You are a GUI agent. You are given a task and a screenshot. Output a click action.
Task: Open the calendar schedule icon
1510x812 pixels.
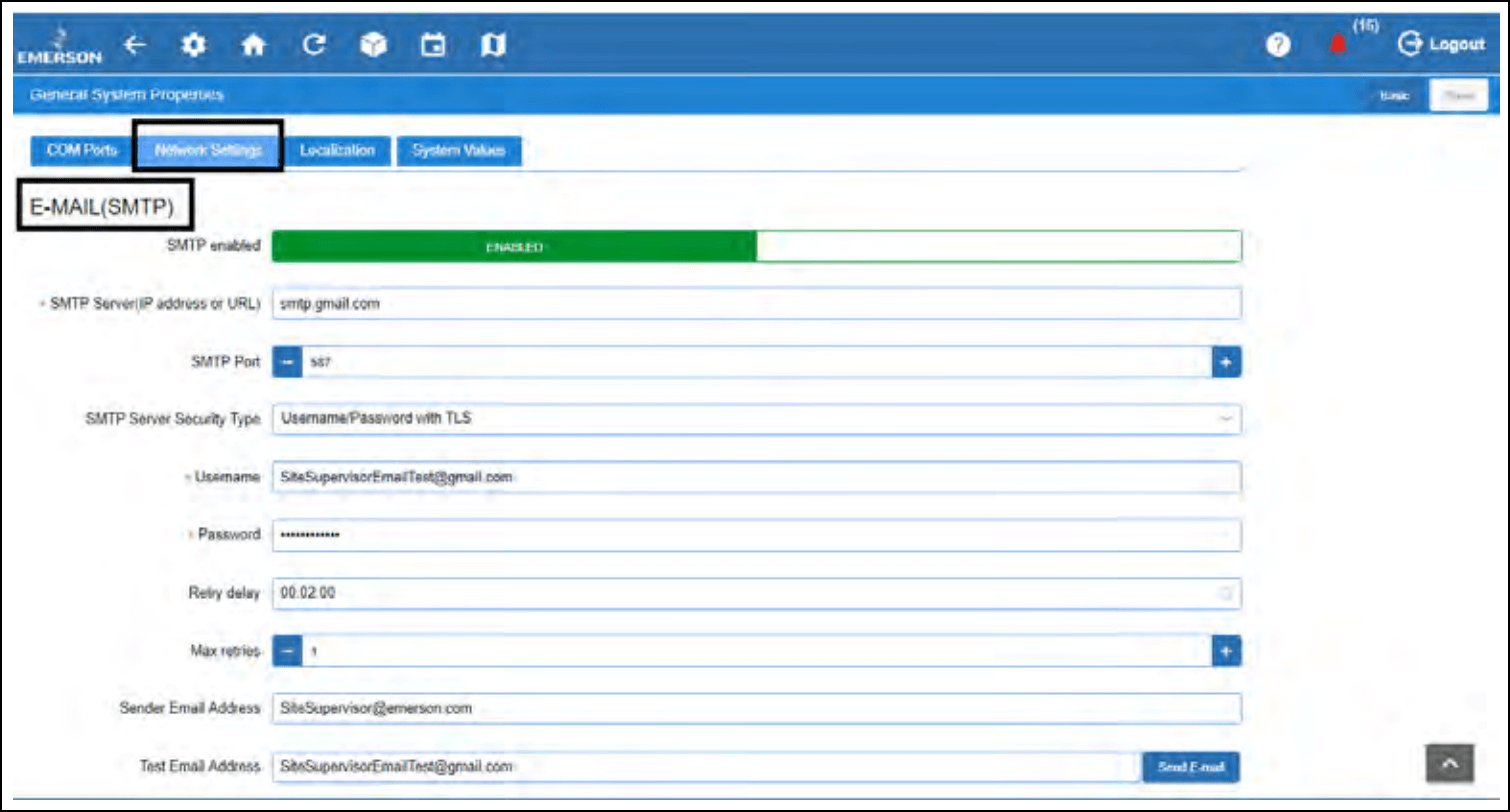pyautogui.click(x=433, y=45)
